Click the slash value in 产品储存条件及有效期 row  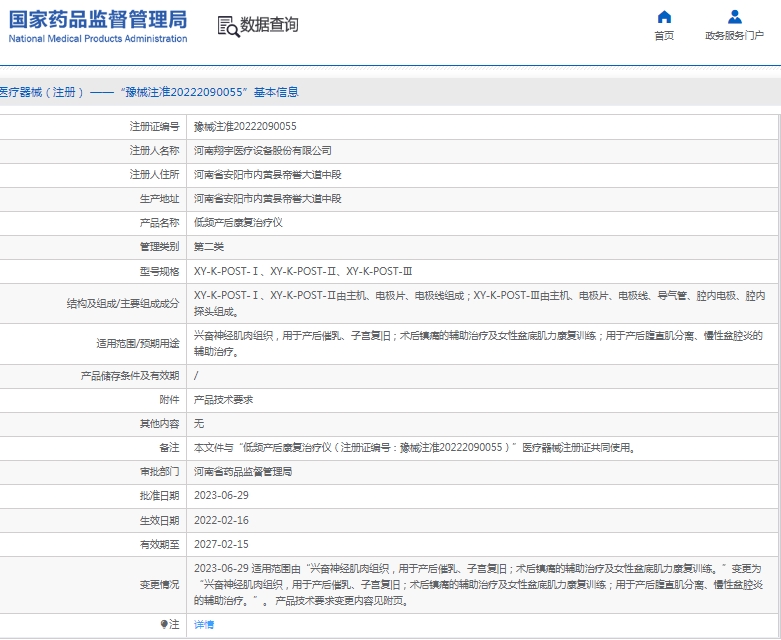196,376
